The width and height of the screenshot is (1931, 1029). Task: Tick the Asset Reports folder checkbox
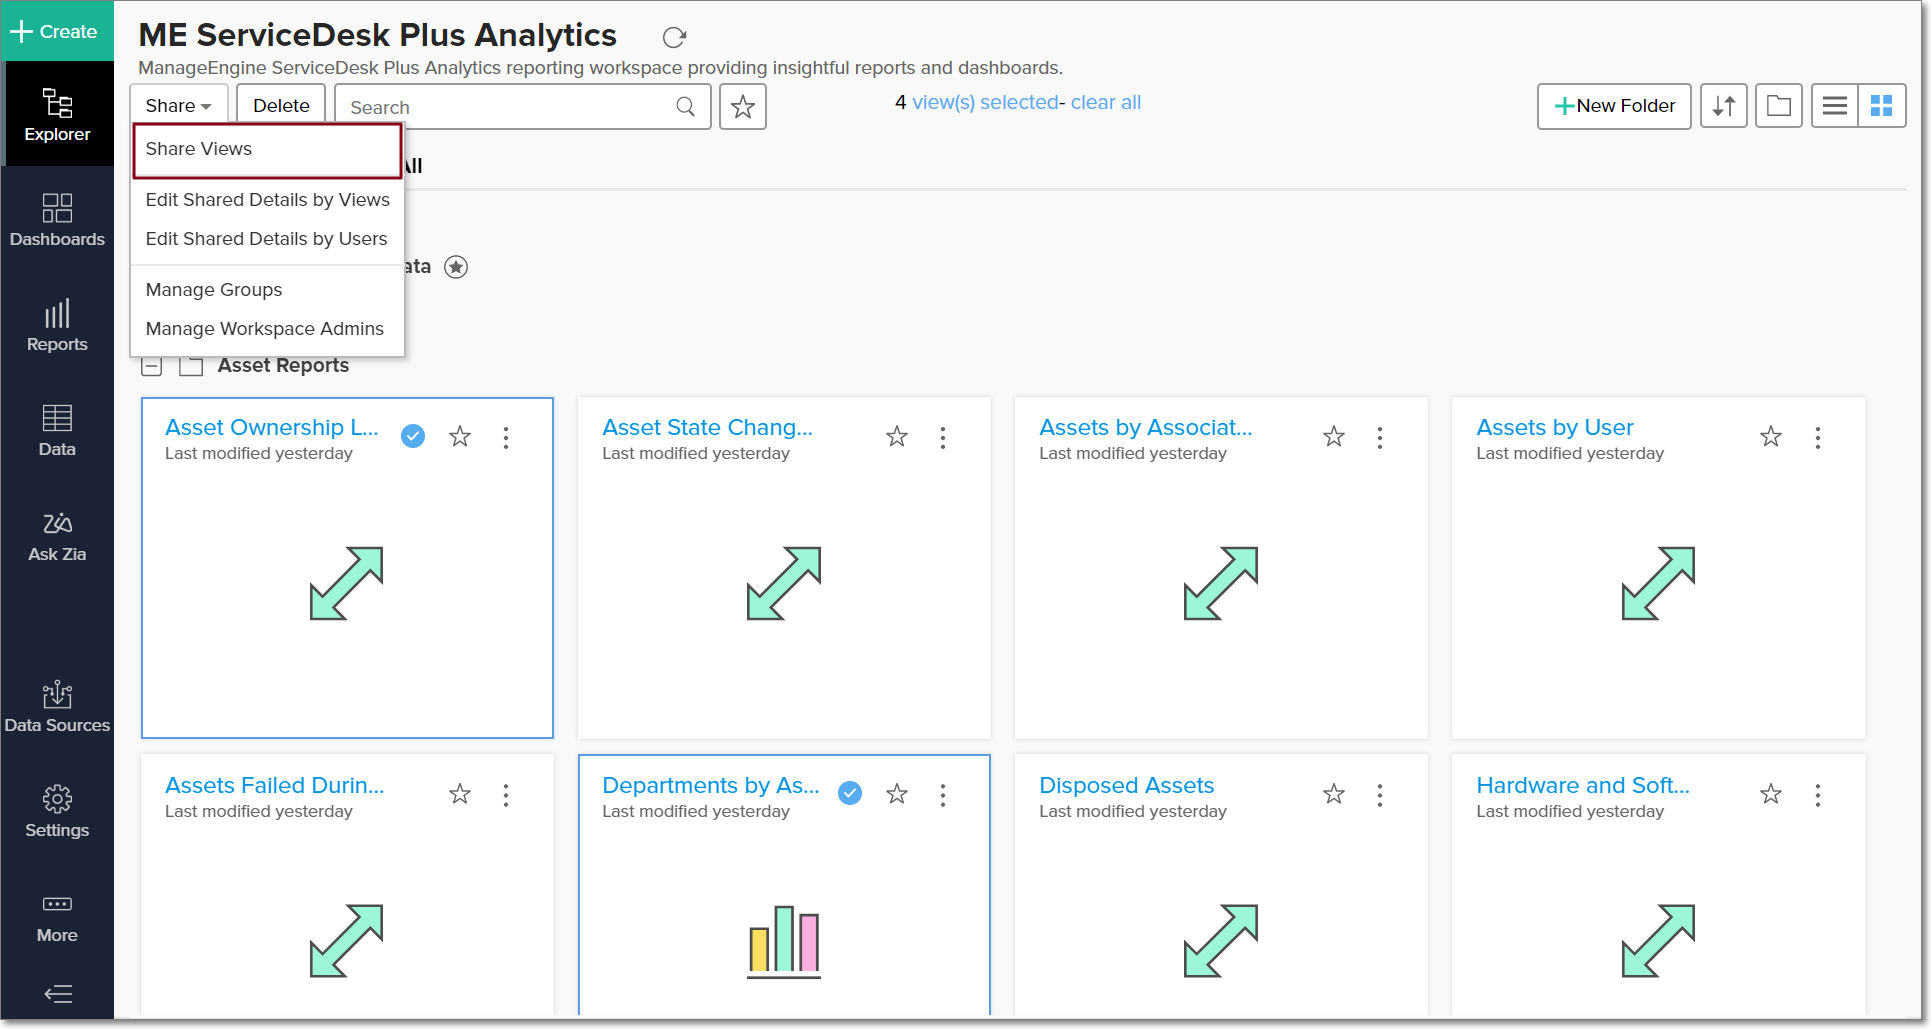point(191,366)
